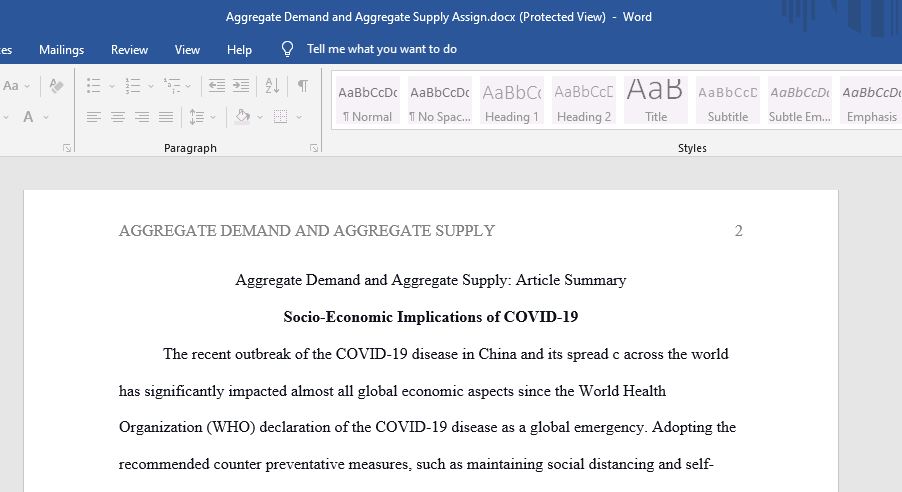
Task: Open Font dialog launcher
Action: click(67, 148)
